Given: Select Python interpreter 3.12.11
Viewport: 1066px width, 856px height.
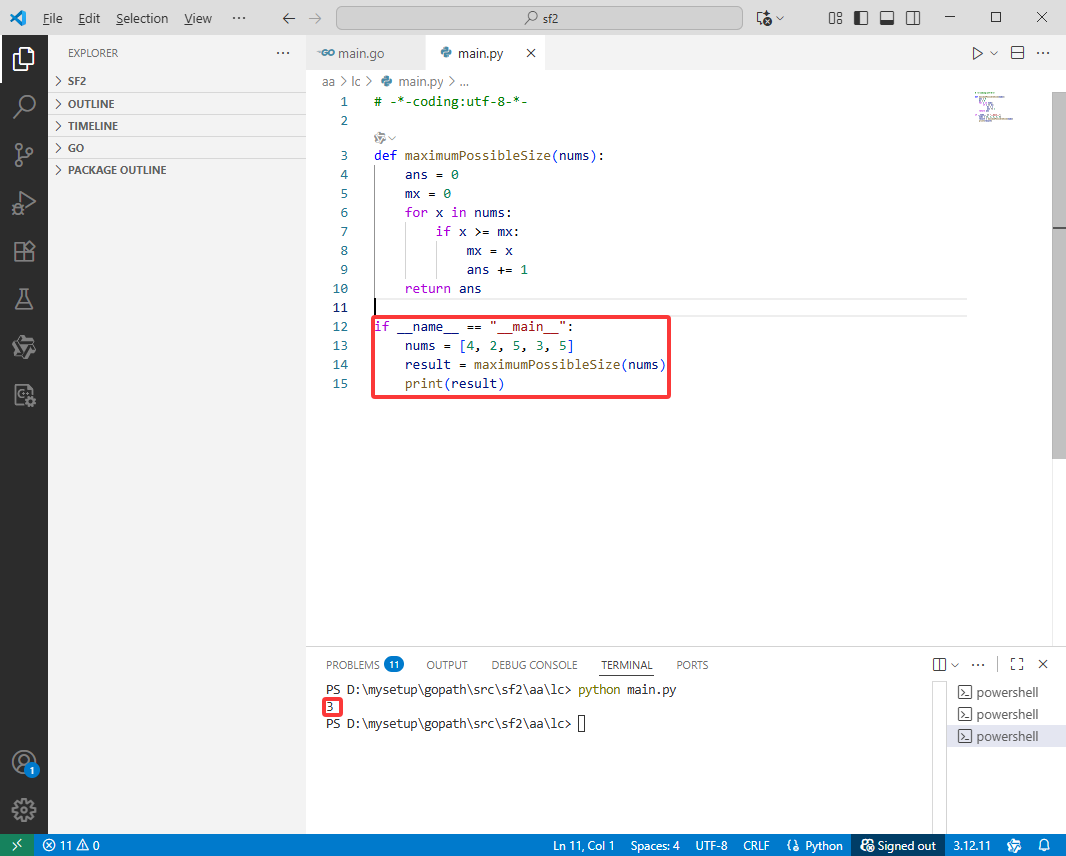Looking at the screenshot, I should [x=972, y=845].
